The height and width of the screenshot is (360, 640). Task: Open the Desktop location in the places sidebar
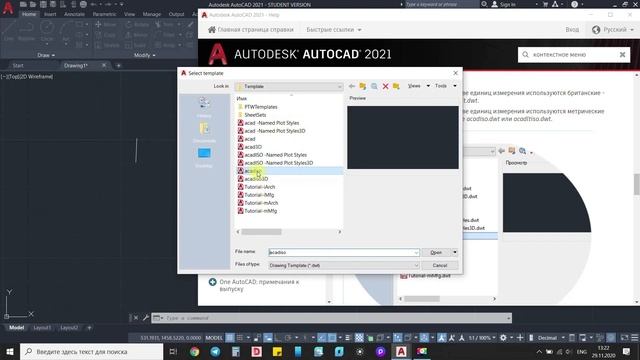click(x=204, y=158)
